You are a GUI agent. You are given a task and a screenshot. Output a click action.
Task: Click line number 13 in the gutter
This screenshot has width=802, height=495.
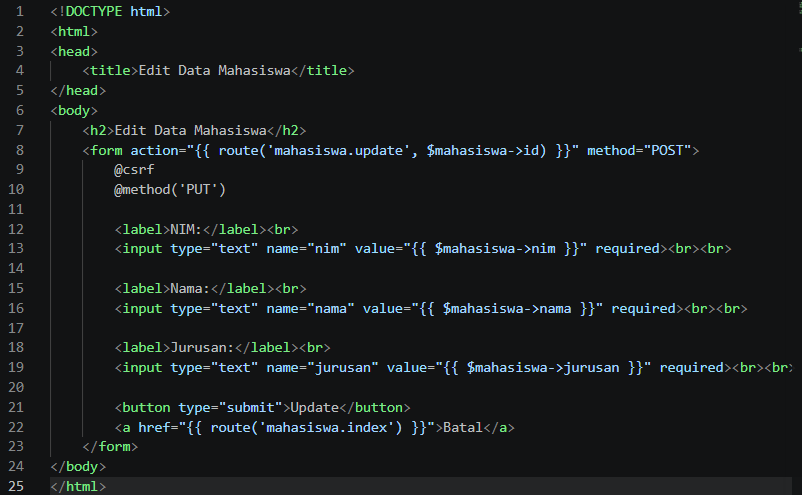pyautogui.click(x=16, y=249)
